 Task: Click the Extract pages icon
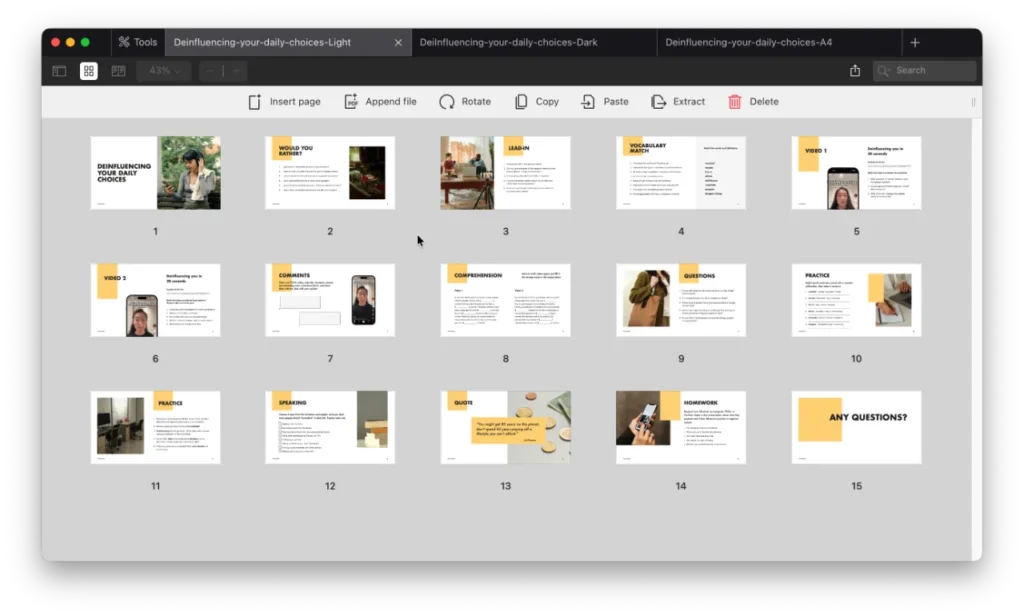click(658, 101)
